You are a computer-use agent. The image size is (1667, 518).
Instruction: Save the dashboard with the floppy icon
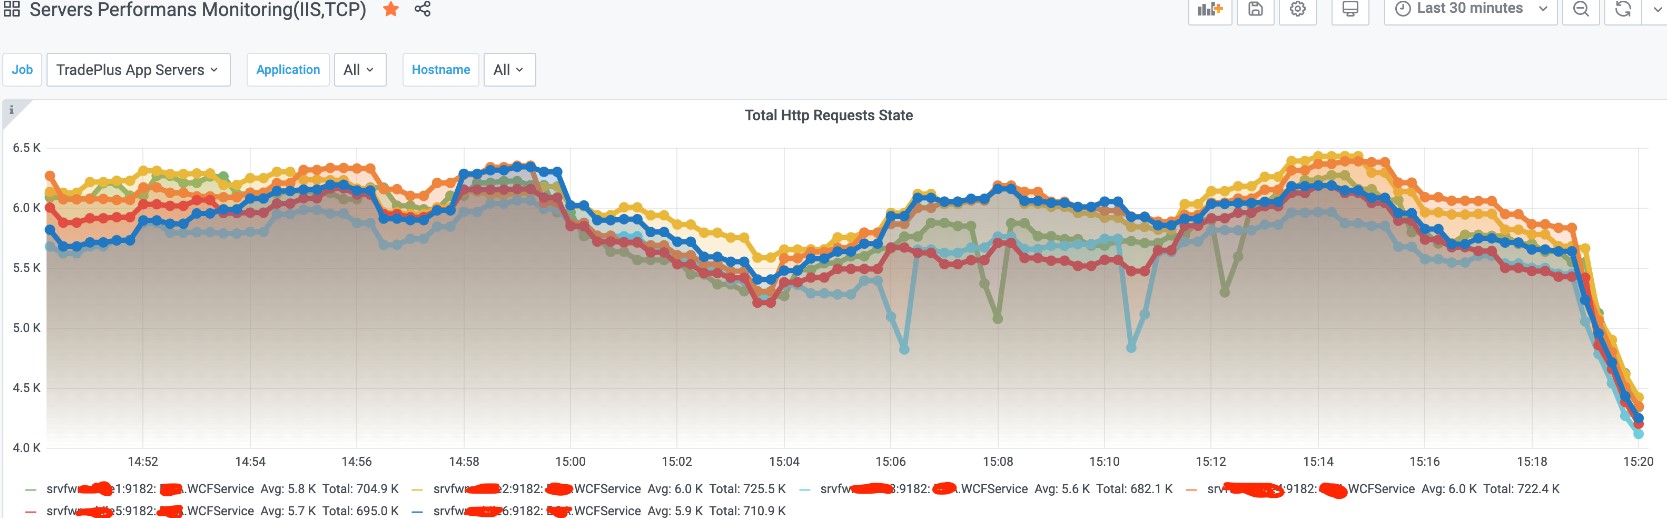click(1255, 9)
